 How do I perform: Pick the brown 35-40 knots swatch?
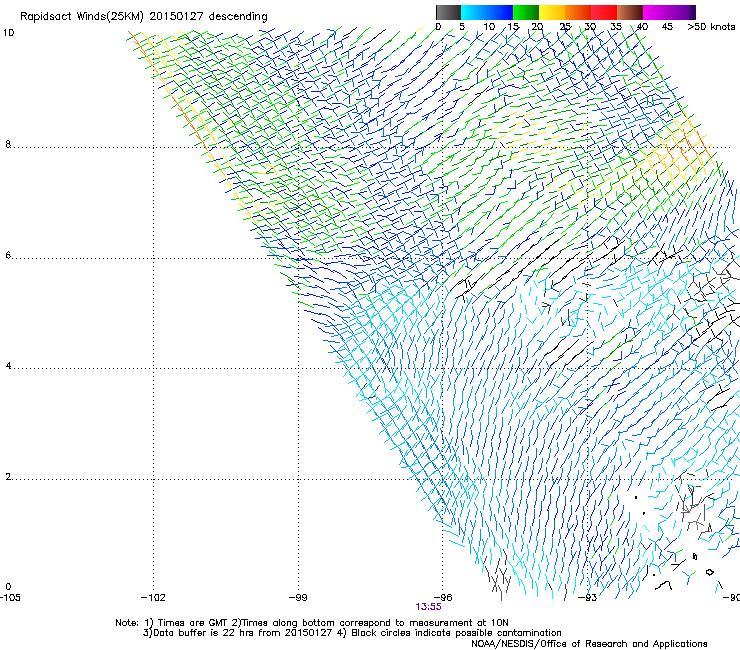point(630,12)
